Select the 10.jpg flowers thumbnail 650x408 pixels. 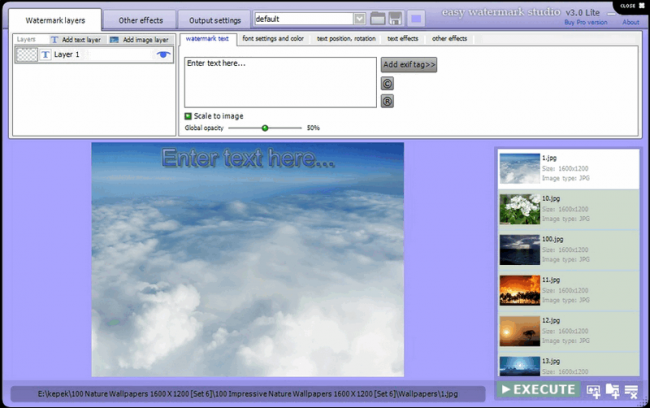519,209
